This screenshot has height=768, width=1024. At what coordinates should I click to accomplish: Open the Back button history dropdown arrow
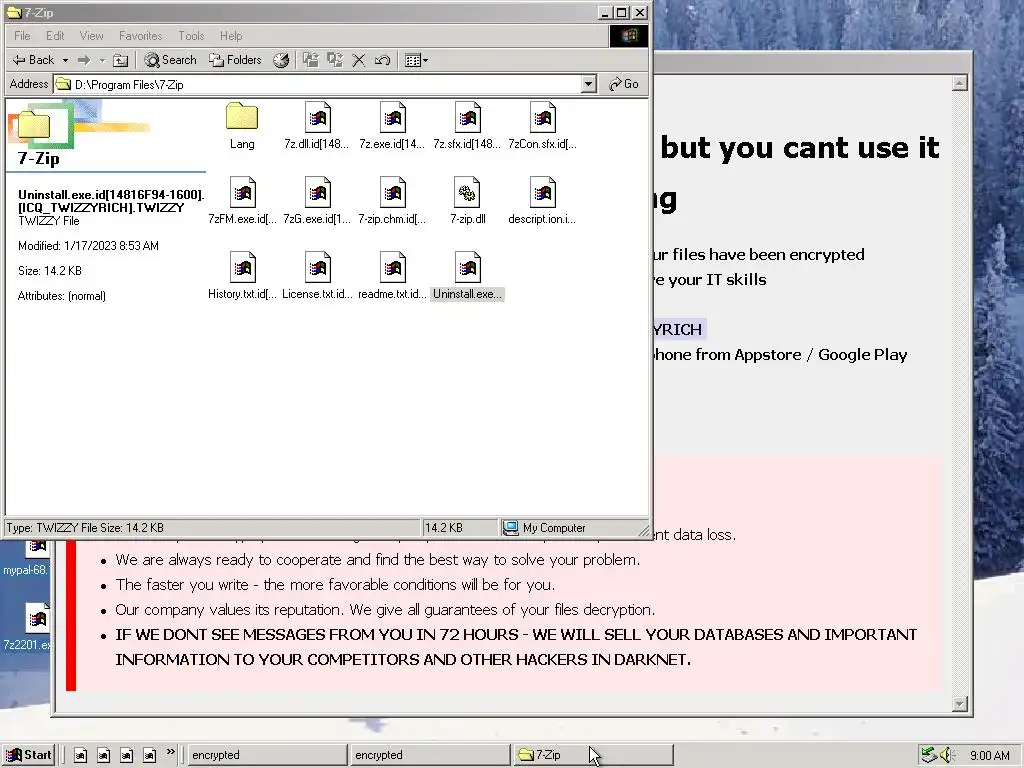[65, 60]
